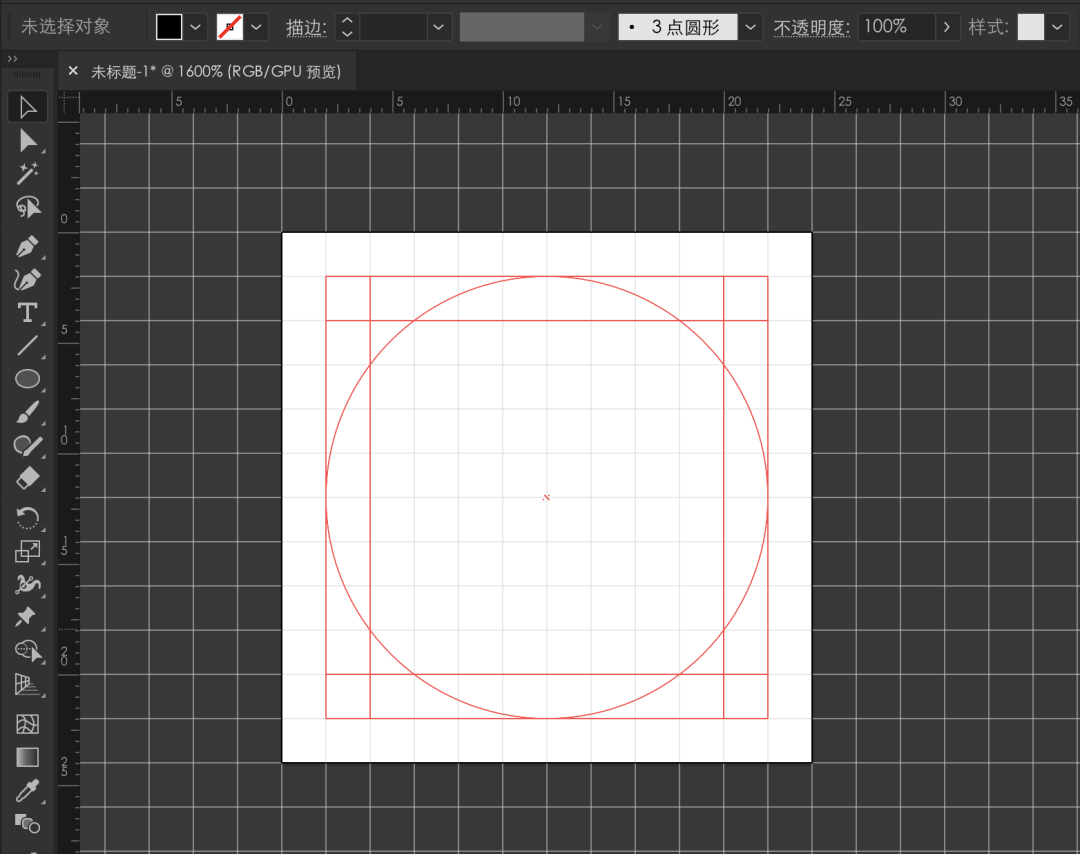Click the 不透明度 opacity label link

811,28
